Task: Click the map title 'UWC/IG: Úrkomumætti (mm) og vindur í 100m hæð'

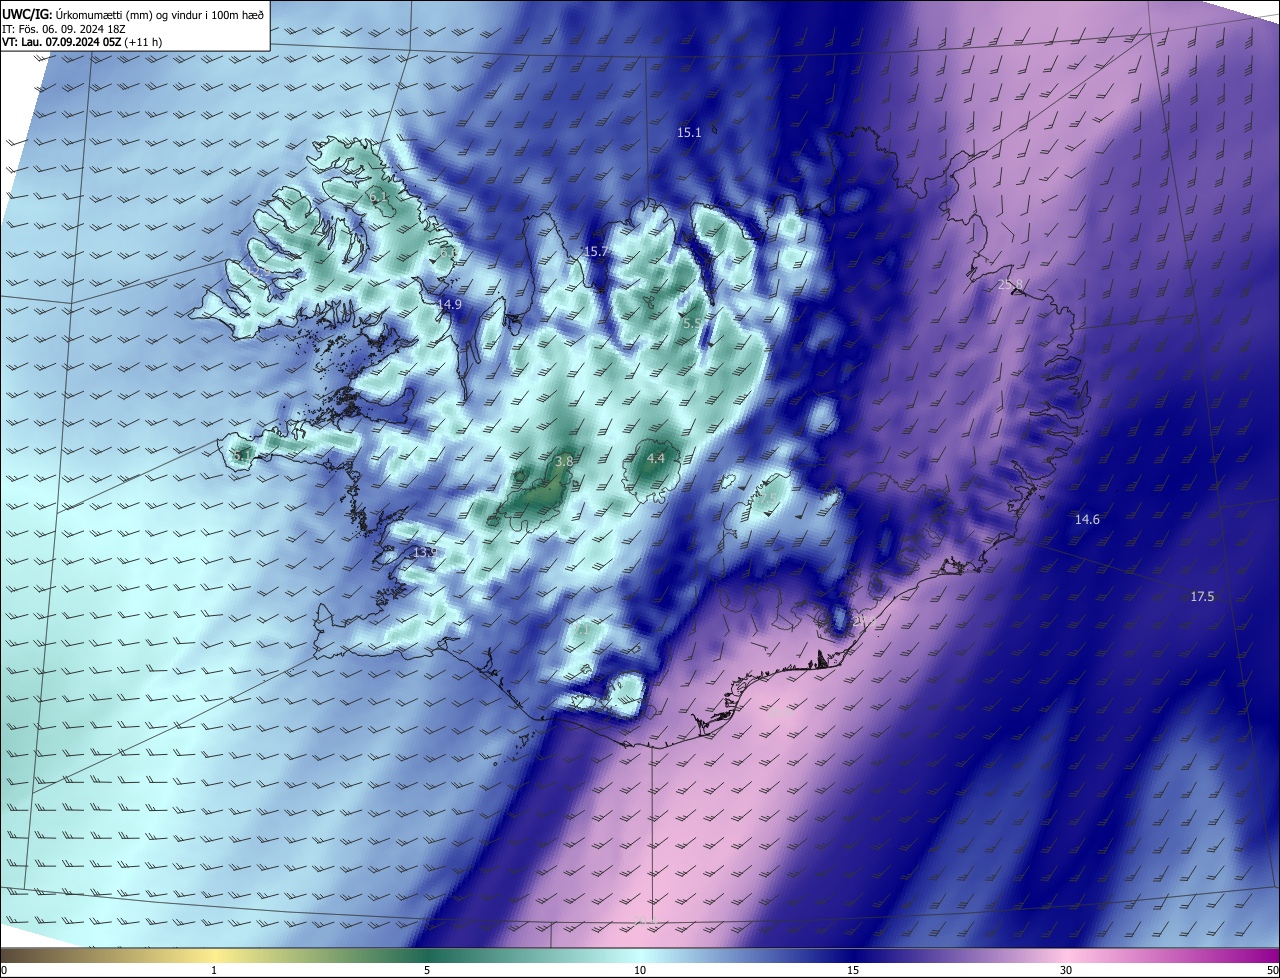Action: click(x=133, y=13)
